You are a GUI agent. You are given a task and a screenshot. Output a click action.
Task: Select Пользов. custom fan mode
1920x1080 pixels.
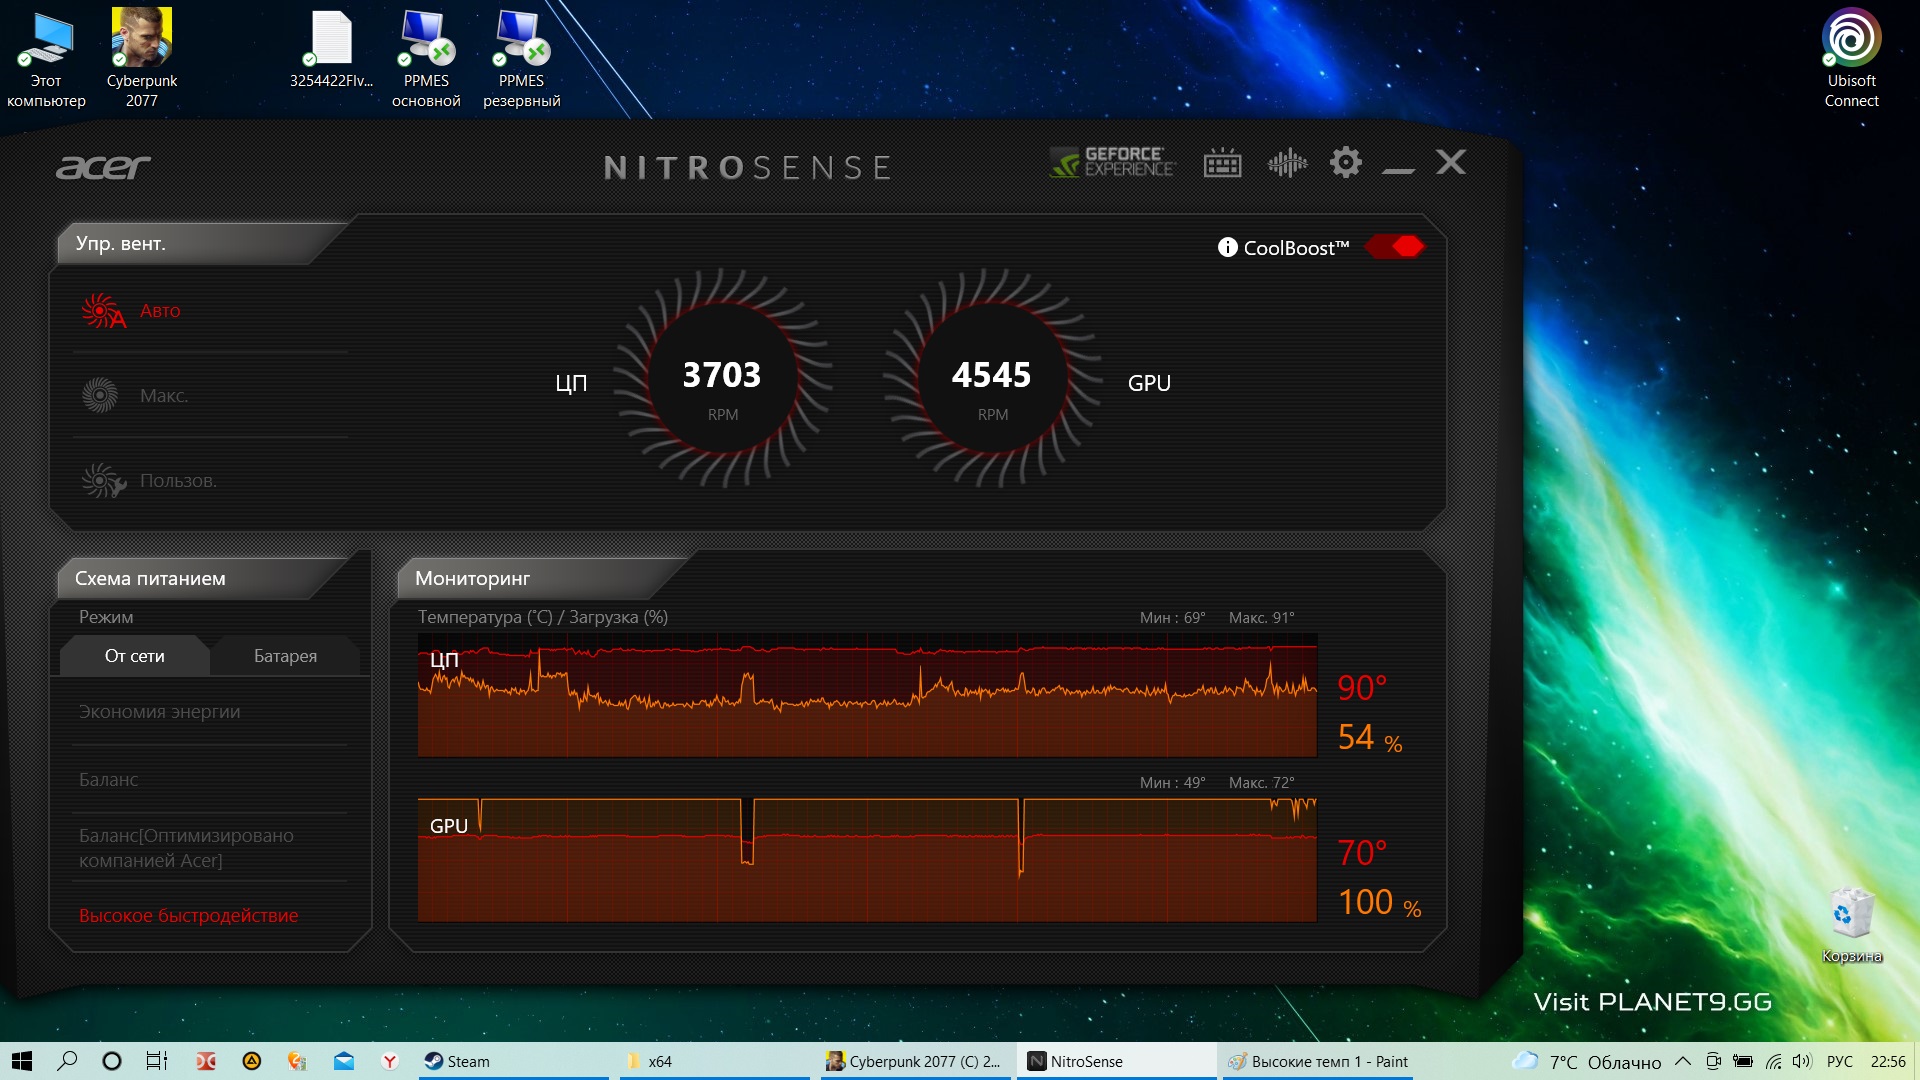[x=177, y=481]
